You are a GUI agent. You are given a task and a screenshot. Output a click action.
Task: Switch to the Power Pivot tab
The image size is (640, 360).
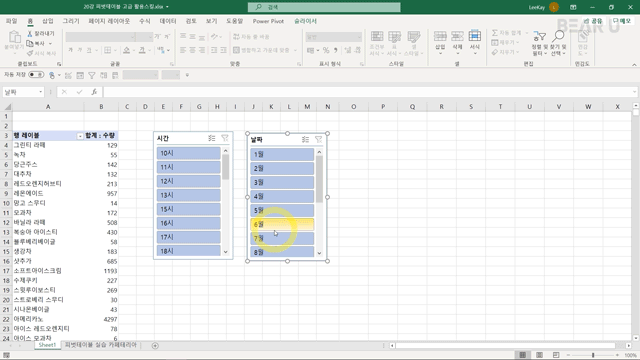(268, 21)
